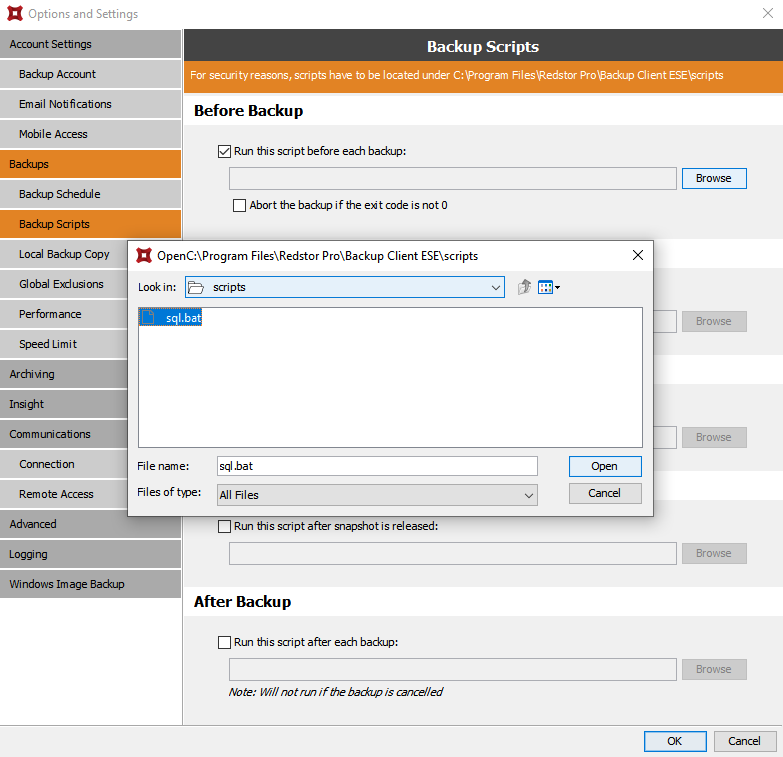Open Email Notifications page
783x757 pixels.
pos(90,104)
